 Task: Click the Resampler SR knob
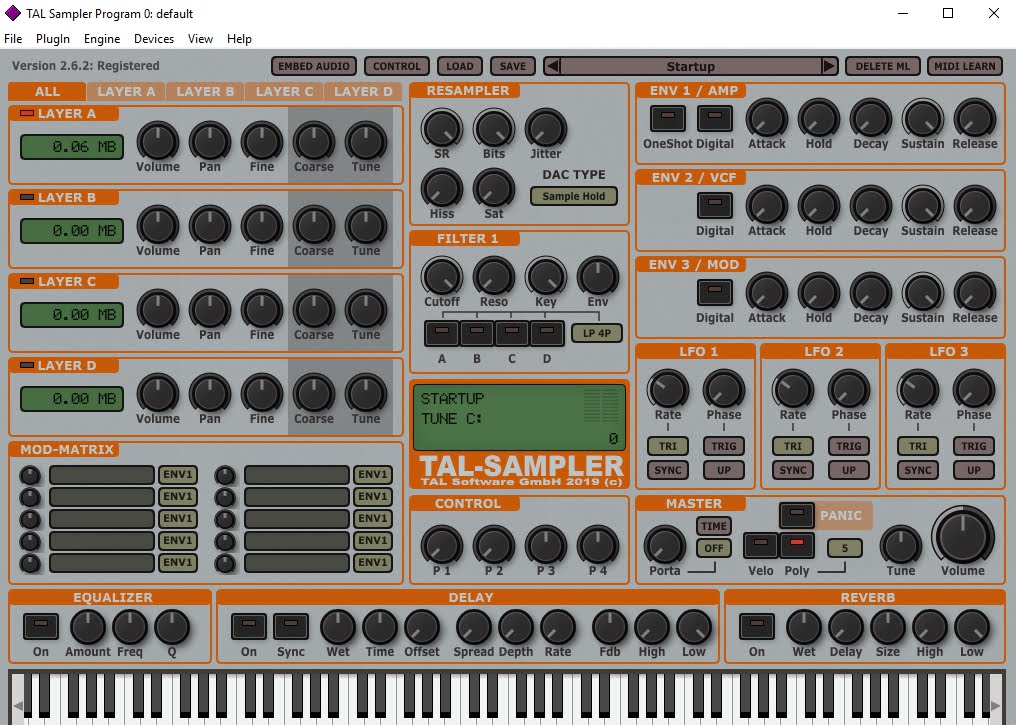[442, 128]
